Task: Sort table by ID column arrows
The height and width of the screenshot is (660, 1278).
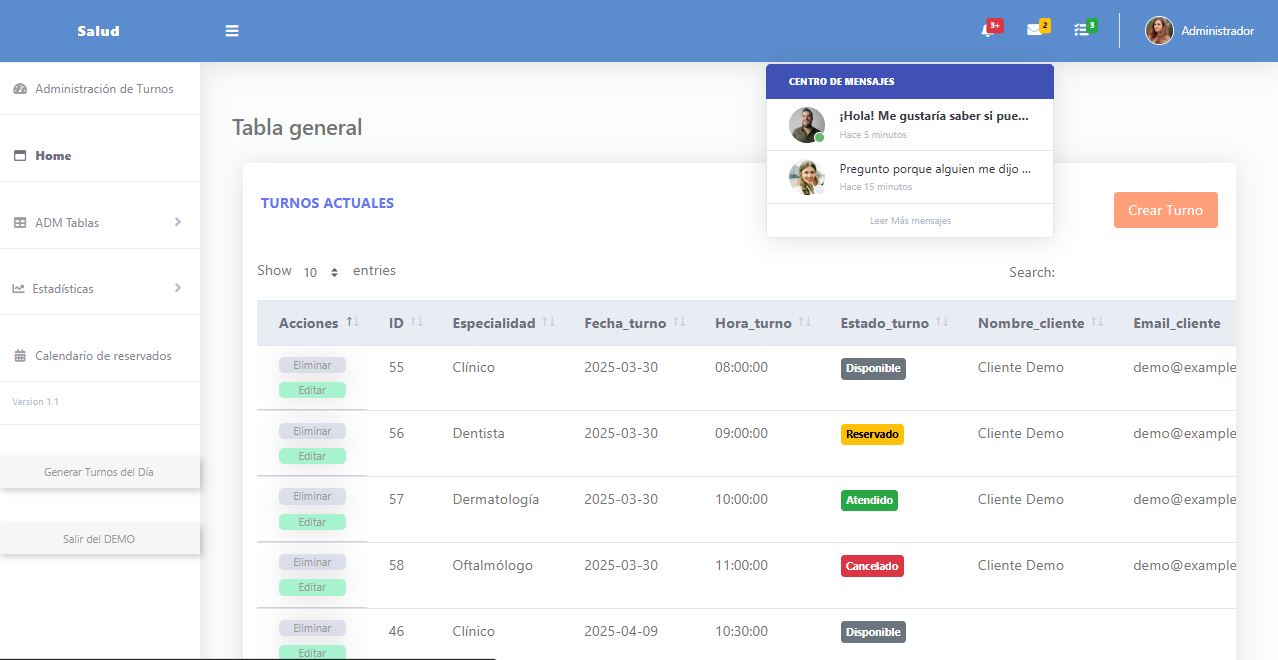Action: point(416,323)
